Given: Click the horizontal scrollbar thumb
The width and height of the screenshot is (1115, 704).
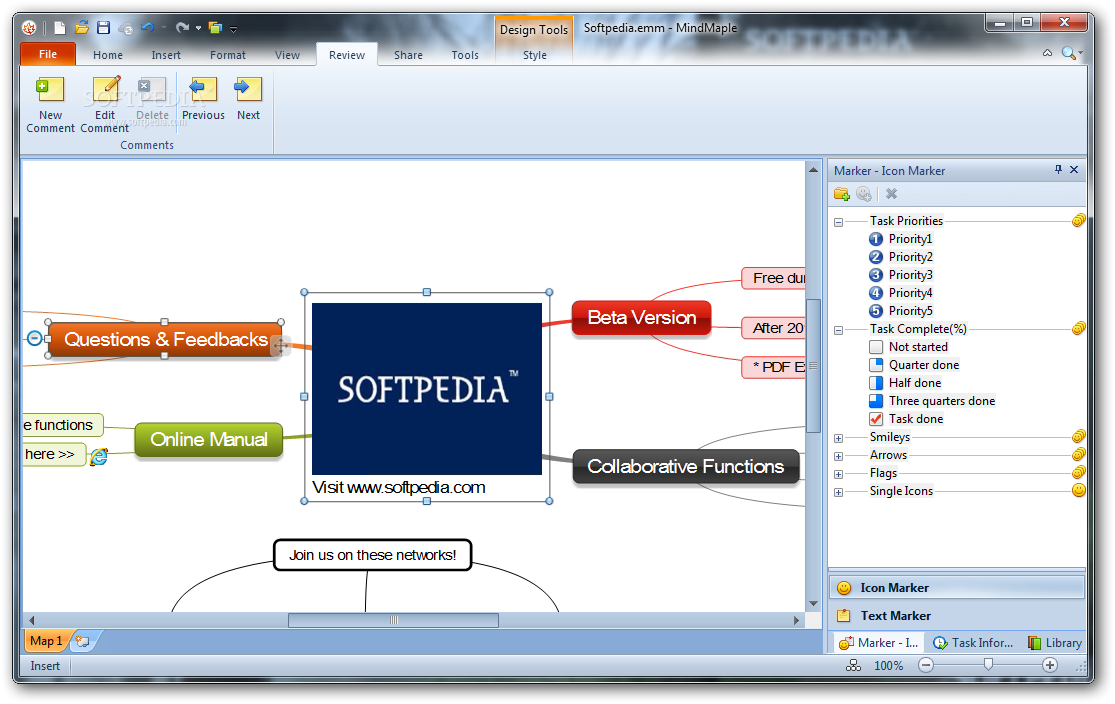Looking at the screenshot, I should 393,620.
